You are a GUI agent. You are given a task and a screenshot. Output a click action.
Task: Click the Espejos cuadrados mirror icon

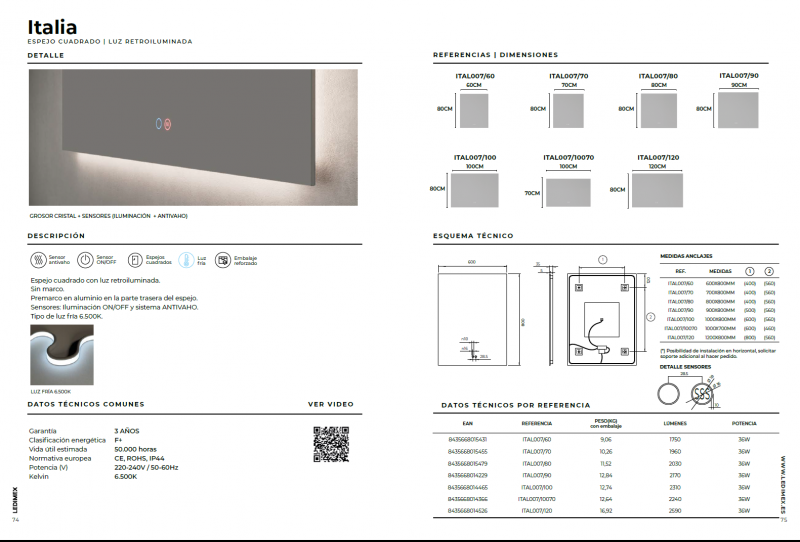click(x=136, y=259)
